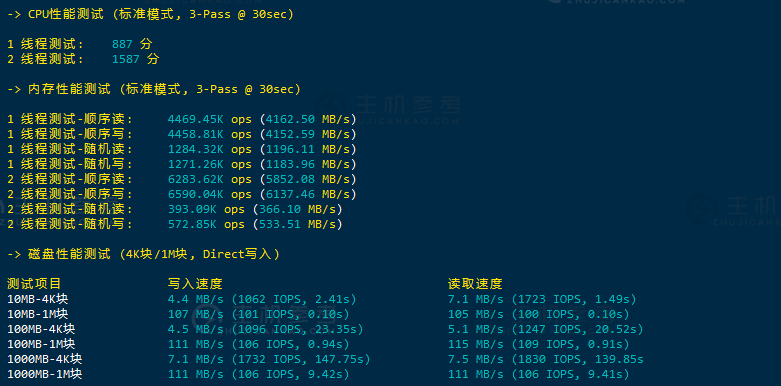Click the 1000MB-4K块 read speed 7.5 MB/s
This screenshot has height=386, width=781.
476,359
